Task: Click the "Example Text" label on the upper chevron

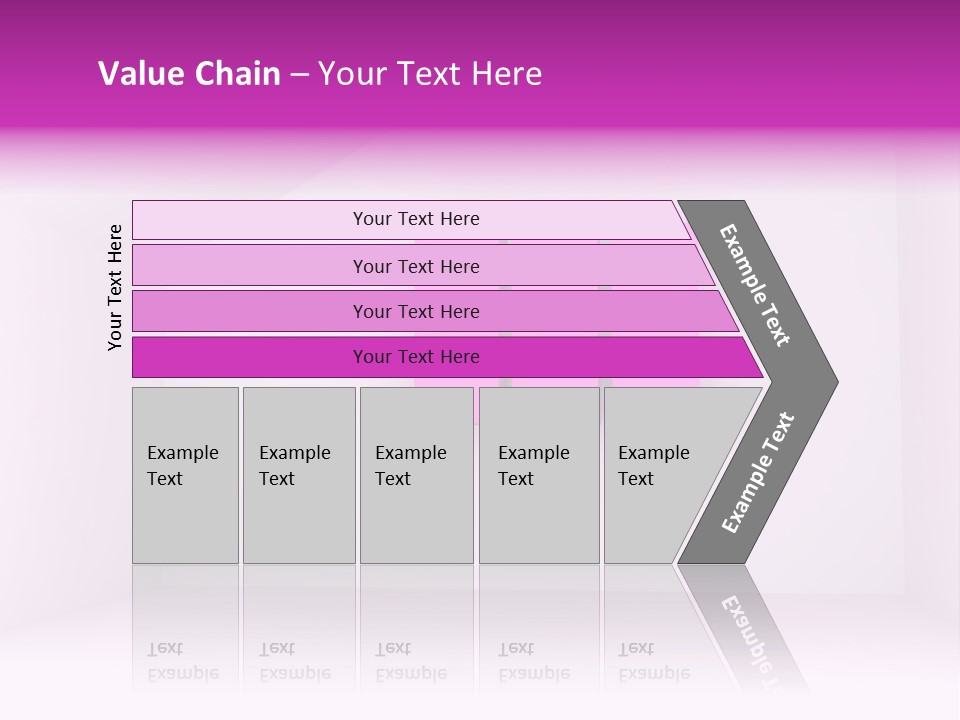Action: (756, 285)
